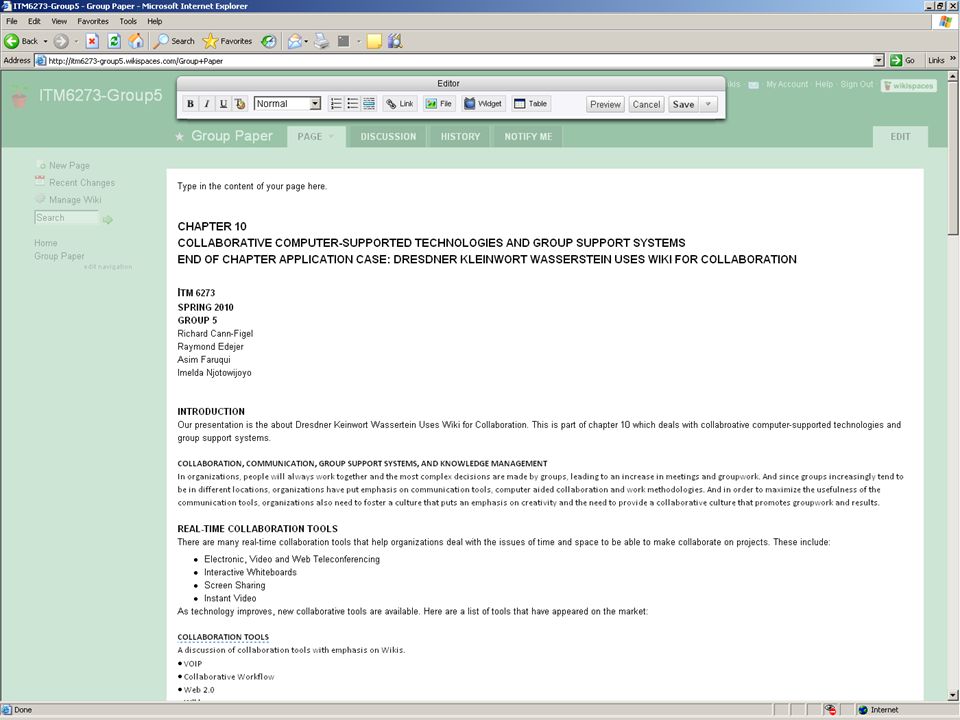Open the IE Search toolbar button
The image size is (960, 720).
click(174, 41)
